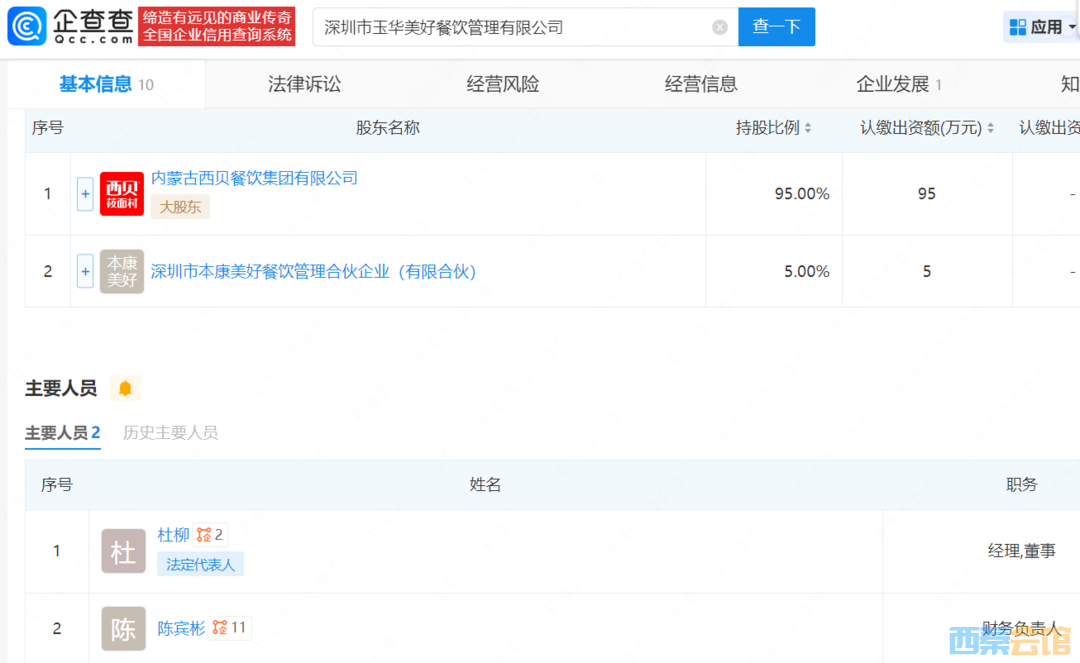
Task: Click the relation icon next to 陈宾彬
Action: tap(220, 628)
